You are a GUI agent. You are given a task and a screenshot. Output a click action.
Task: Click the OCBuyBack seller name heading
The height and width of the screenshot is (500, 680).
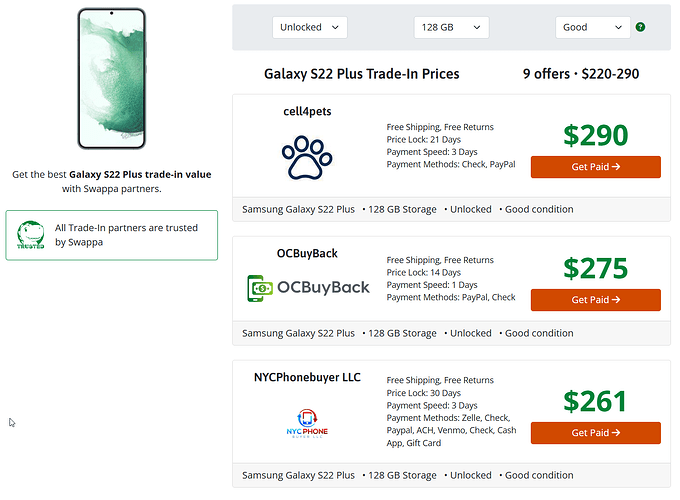[x=307, y=253]
